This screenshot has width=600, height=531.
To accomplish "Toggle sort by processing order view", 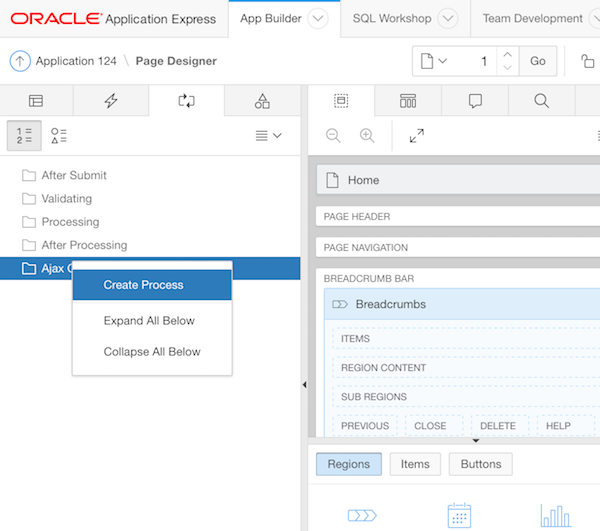I will [25, 135].
